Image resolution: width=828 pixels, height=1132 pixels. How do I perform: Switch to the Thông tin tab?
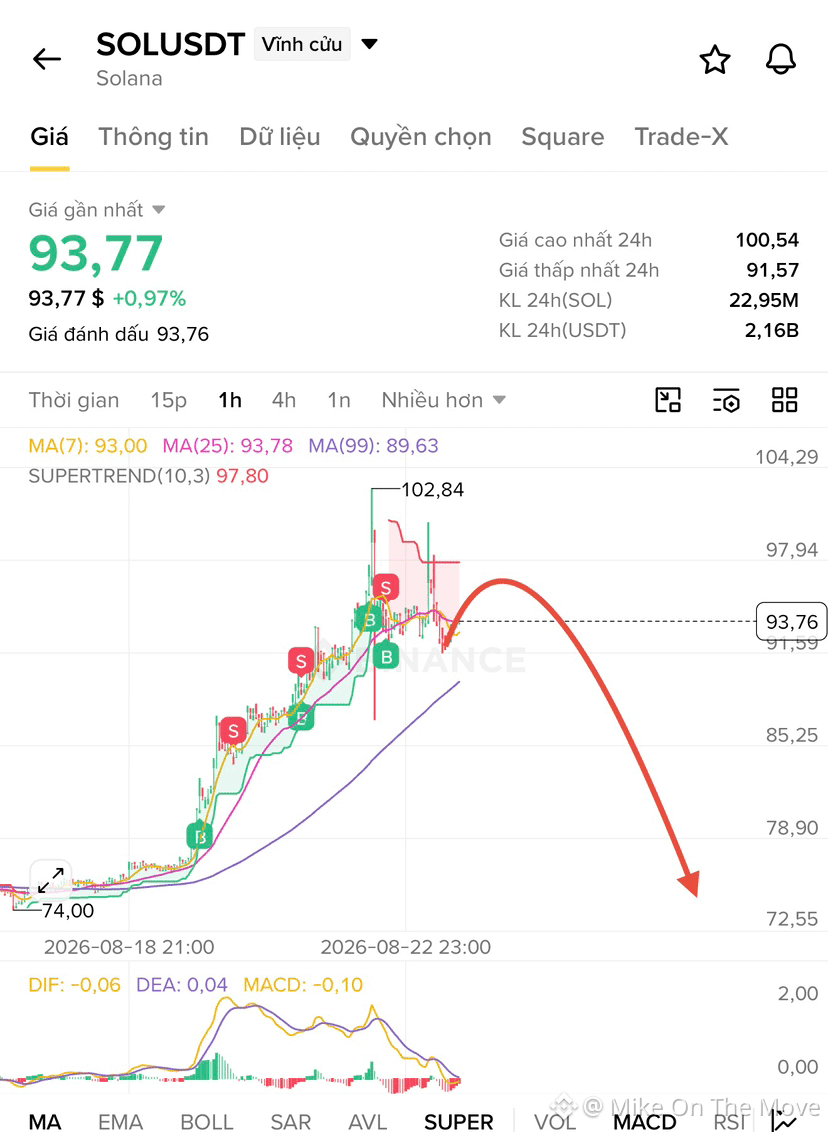[153, 136]
